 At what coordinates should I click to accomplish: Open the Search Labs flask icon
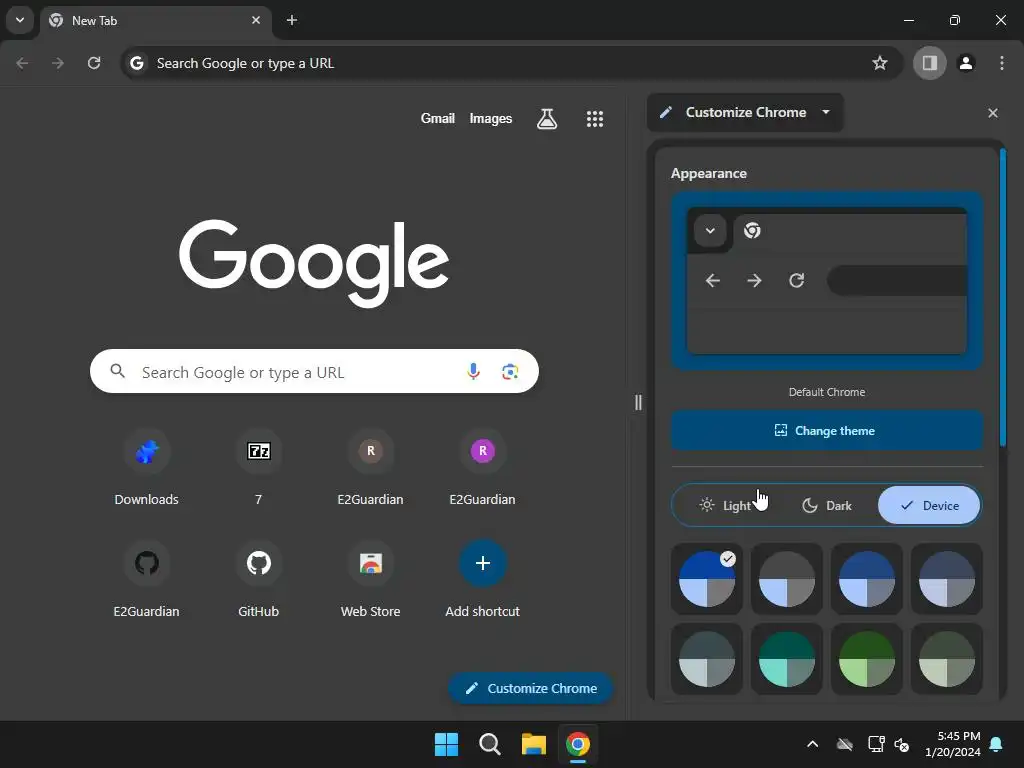(547, 119)
